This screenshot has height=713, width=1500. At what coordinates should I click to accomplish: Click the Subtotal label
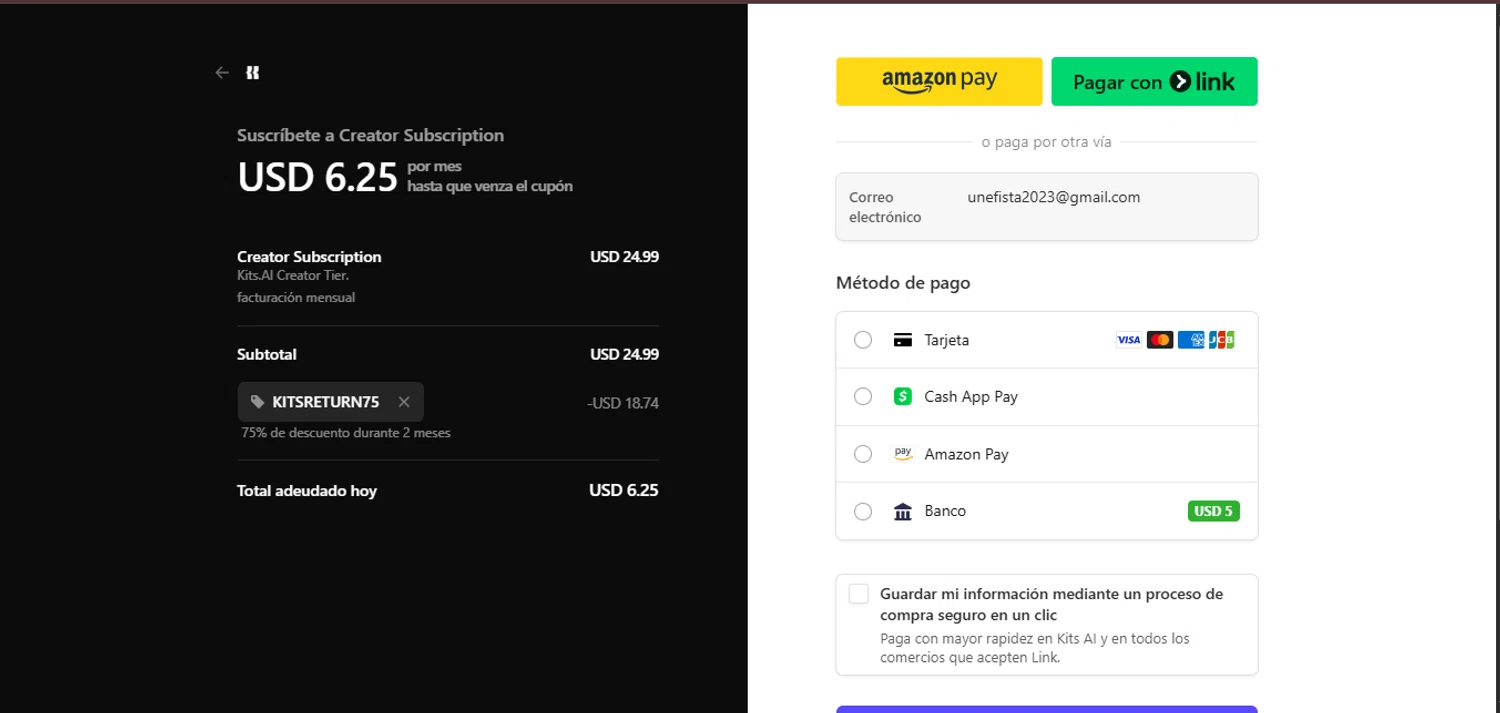267,354
